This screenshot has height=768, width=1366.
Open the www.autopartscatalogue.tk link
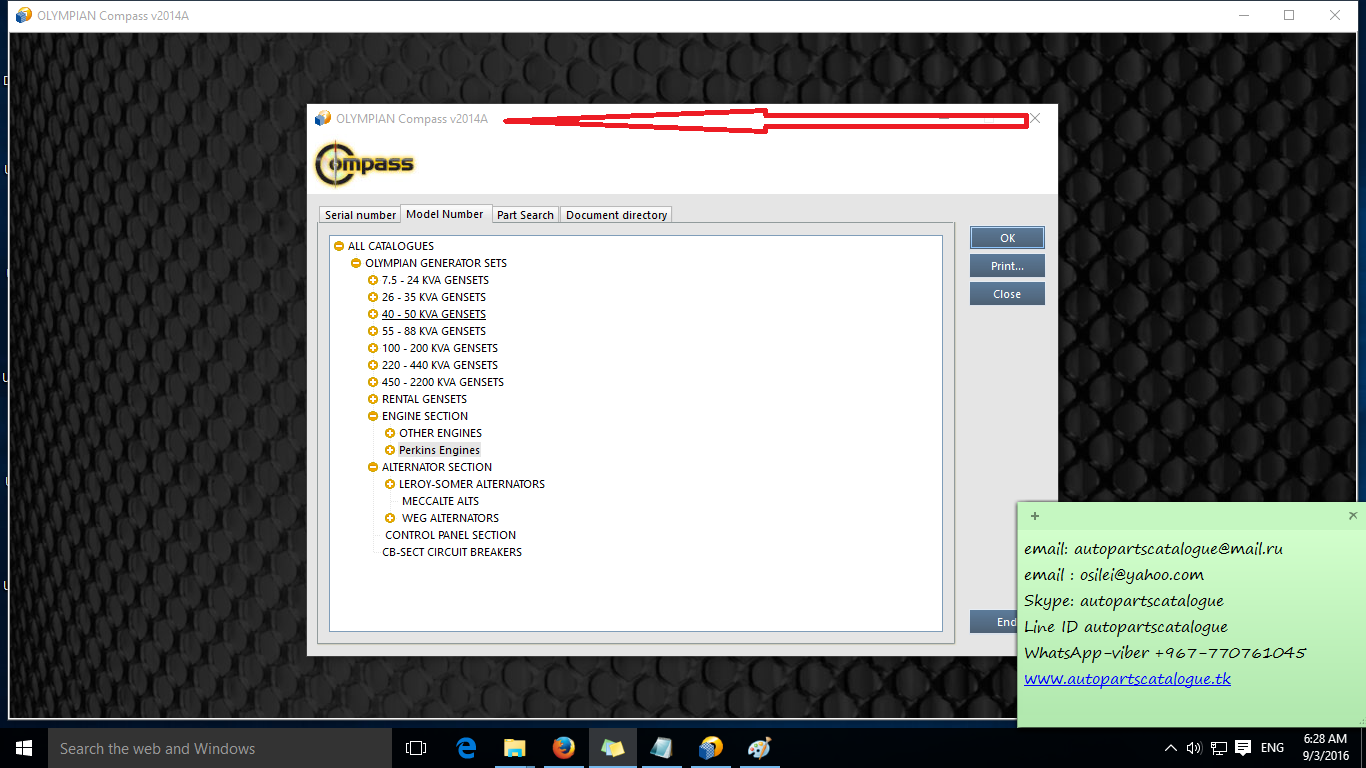click(1127, 679)
